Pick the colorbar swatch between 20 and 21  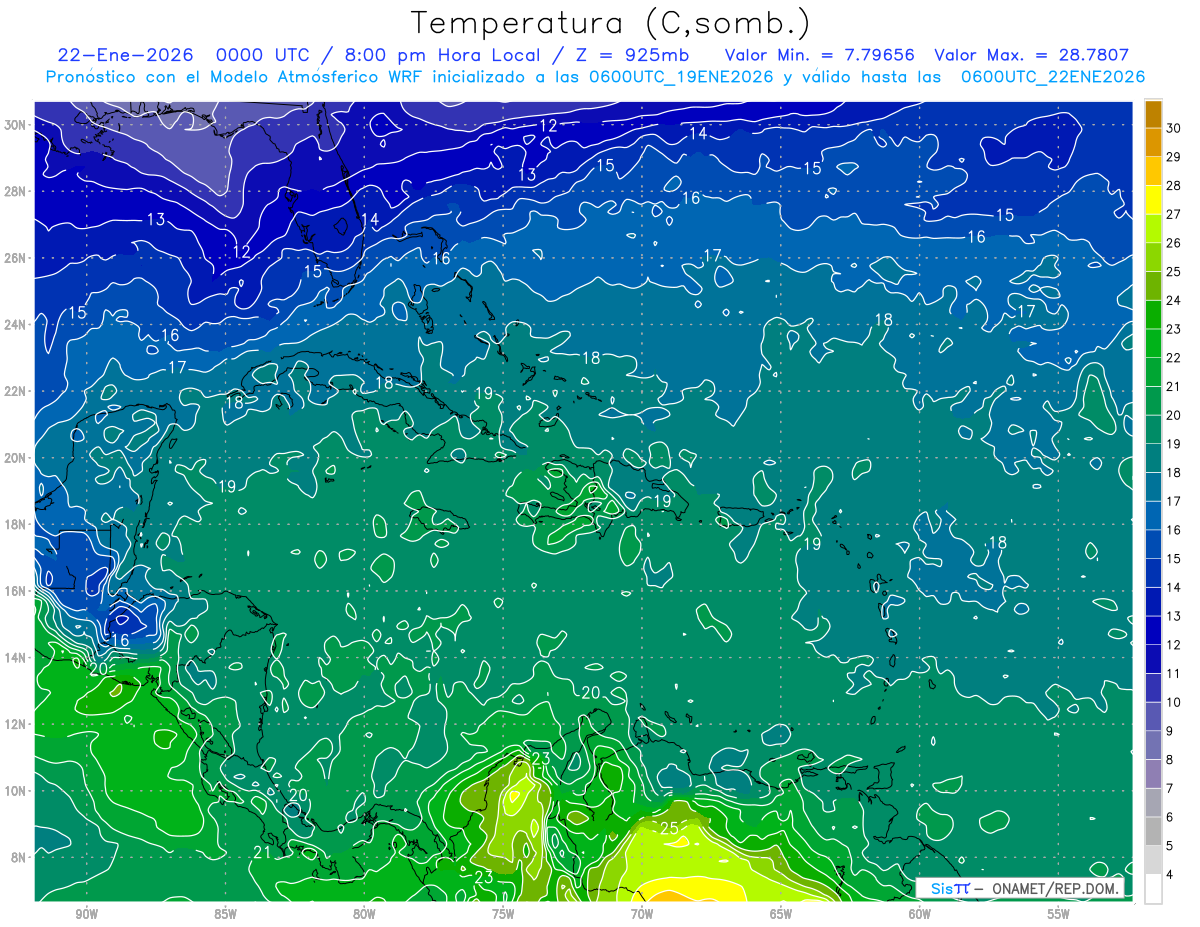[1153, 401]
